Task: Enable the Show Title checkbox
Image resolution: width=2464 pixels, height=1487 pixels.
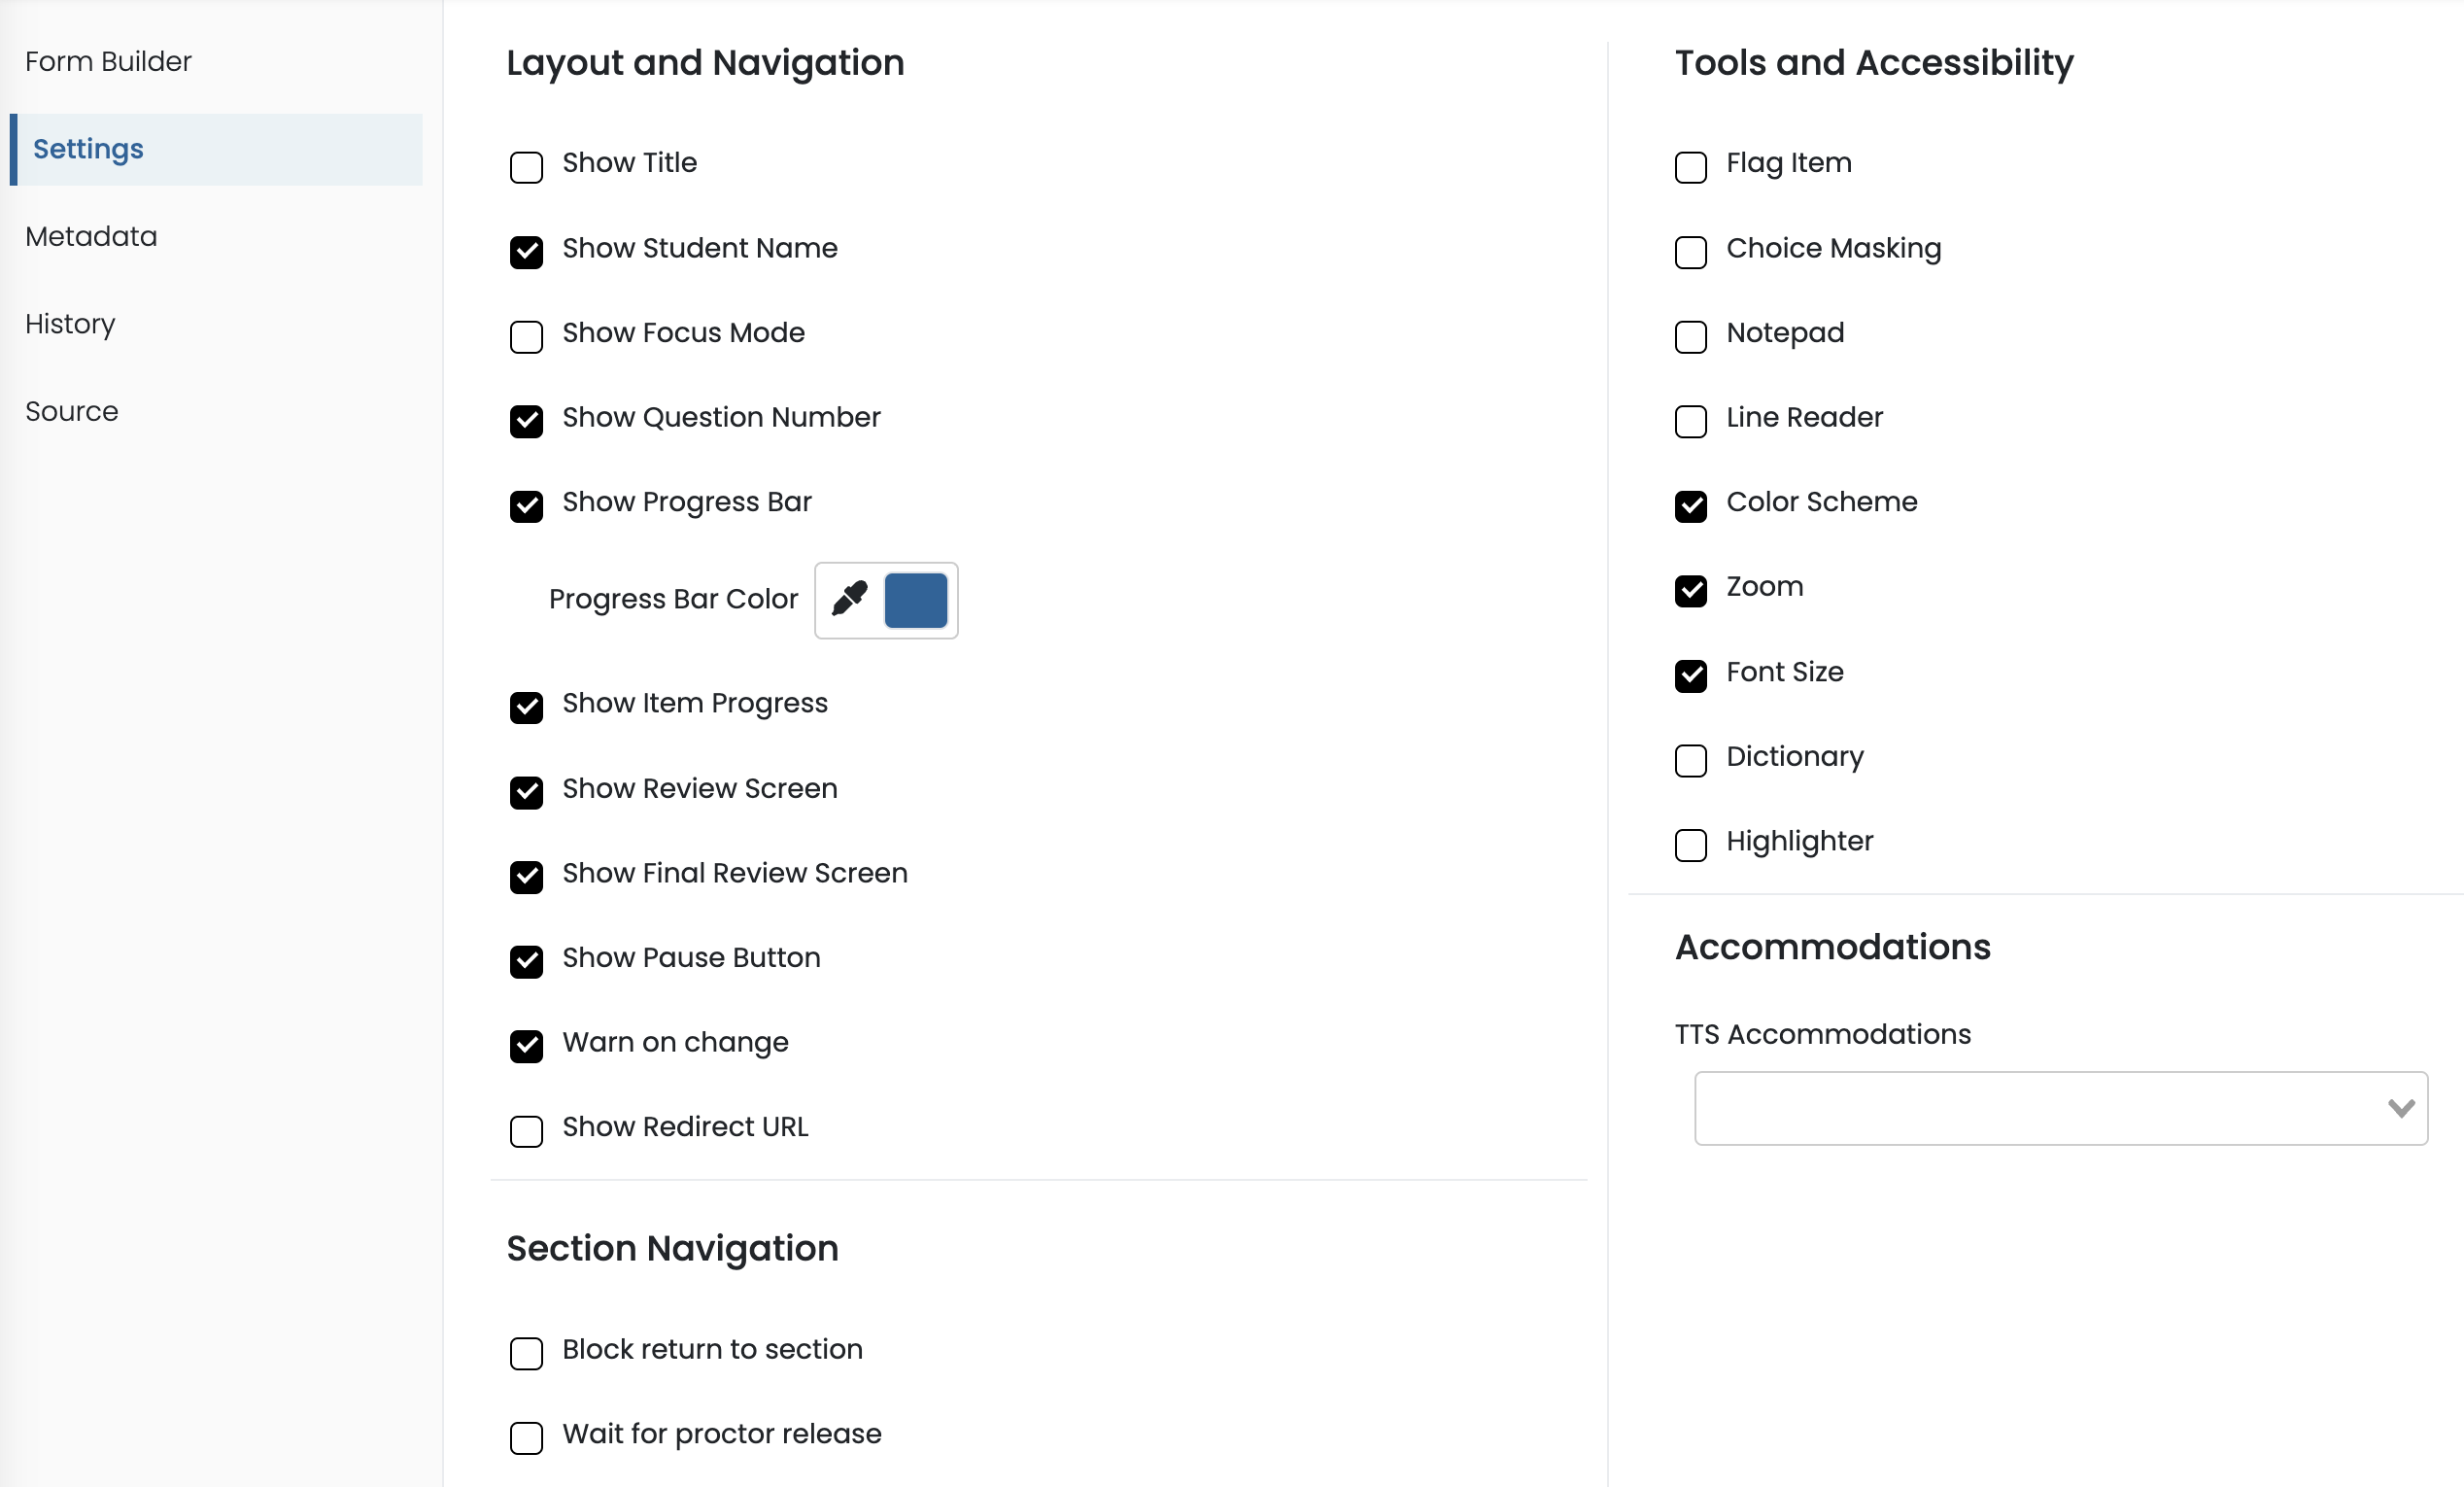Action: coord(526,167)
